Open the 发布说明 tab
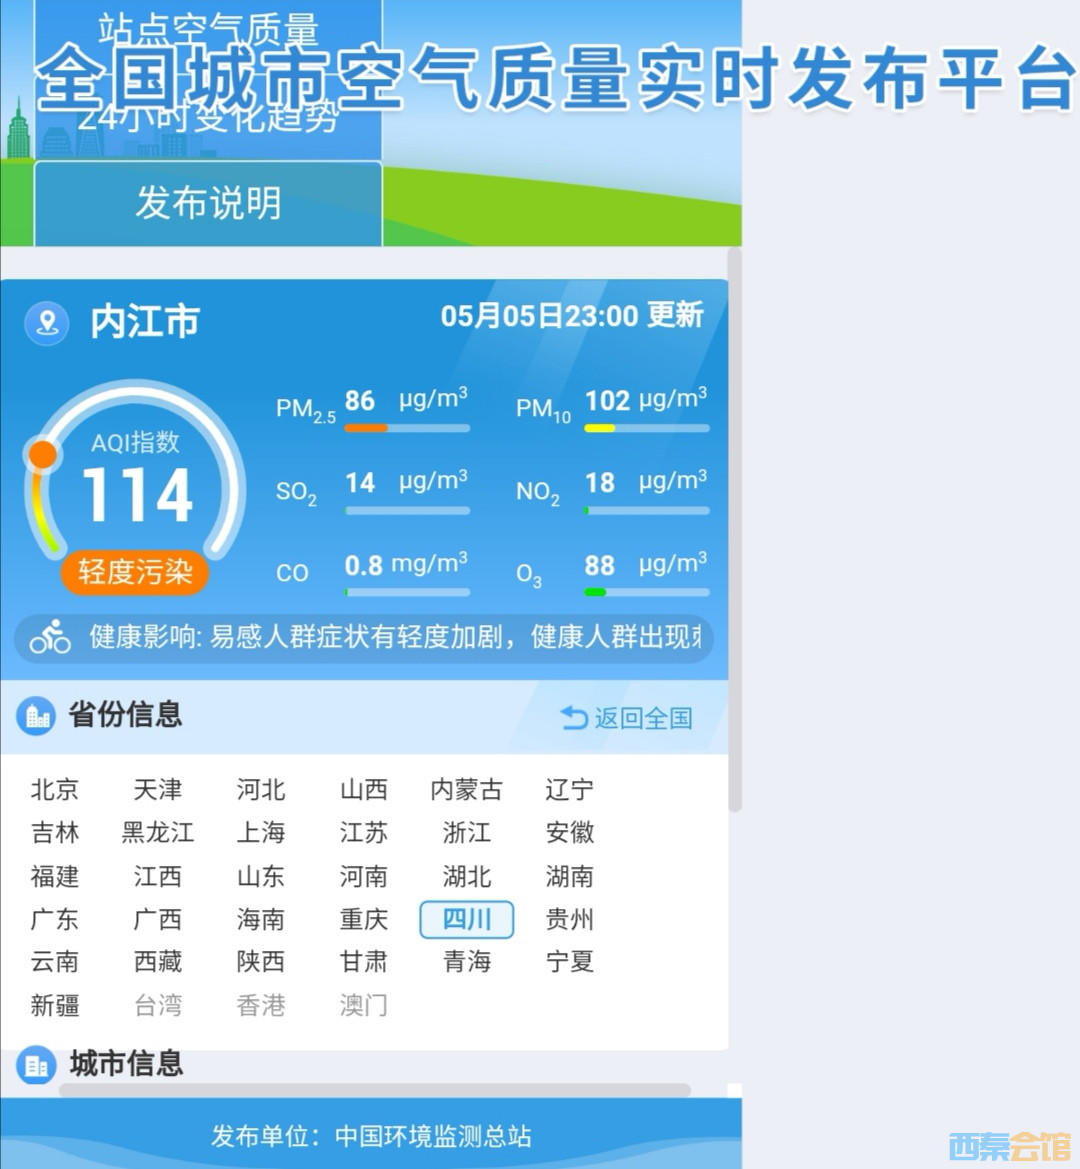The width and height of the screenshot is (1080, 1169). point(208,204)
